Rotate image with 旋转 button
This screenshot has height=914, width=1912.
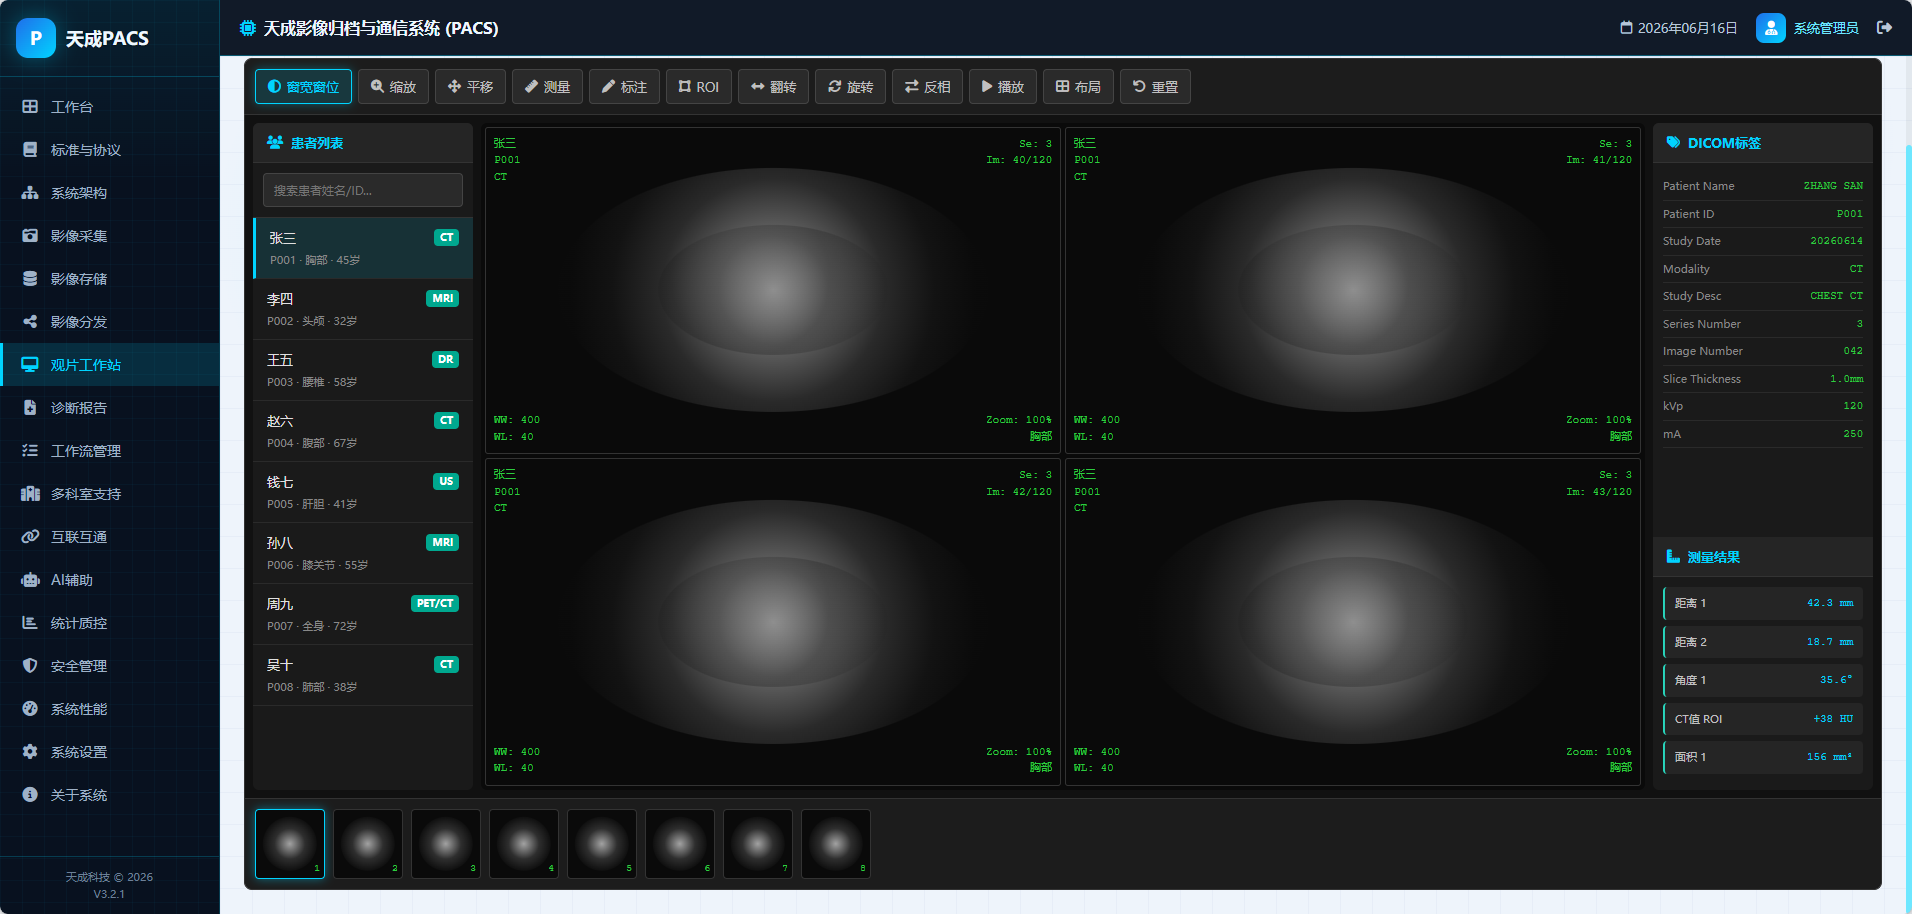point(850,87)
